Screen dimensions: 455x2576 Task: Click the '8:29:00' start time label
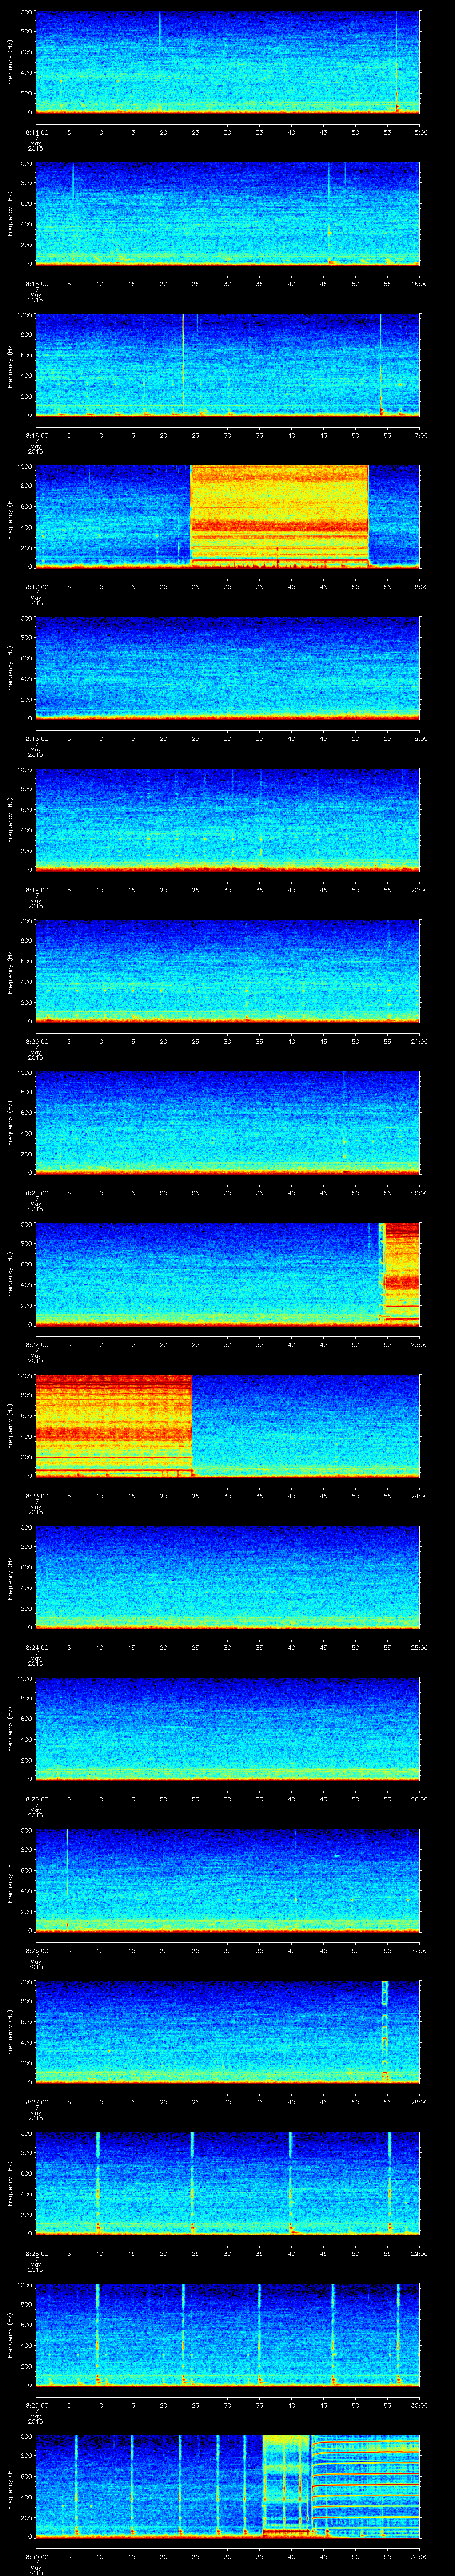pos(36,2404)
